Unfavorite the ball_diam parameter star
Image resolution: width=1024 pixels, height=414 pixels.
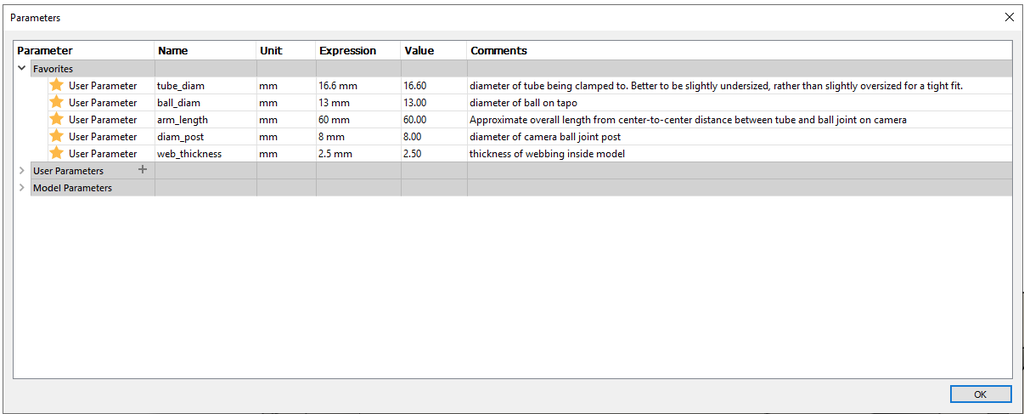pyautogui.click(x=57, y=103)
